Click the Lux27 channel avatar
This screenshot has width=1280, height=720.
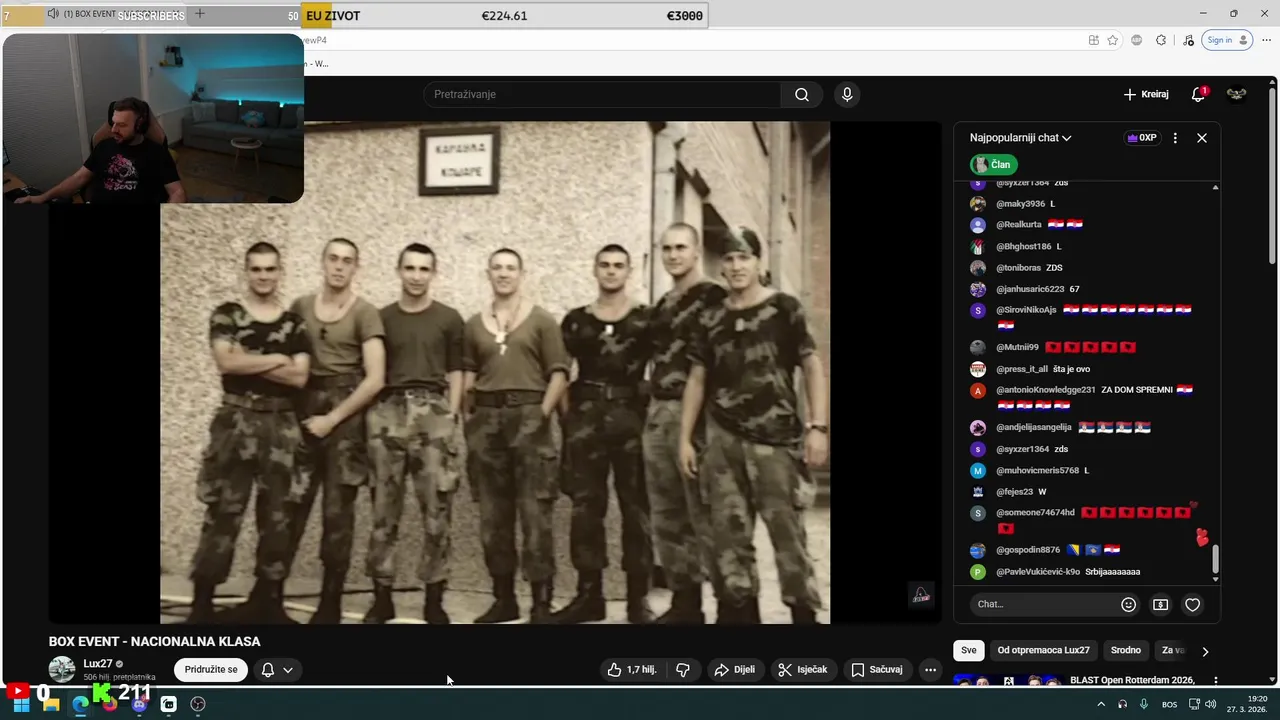pos(62,670)
